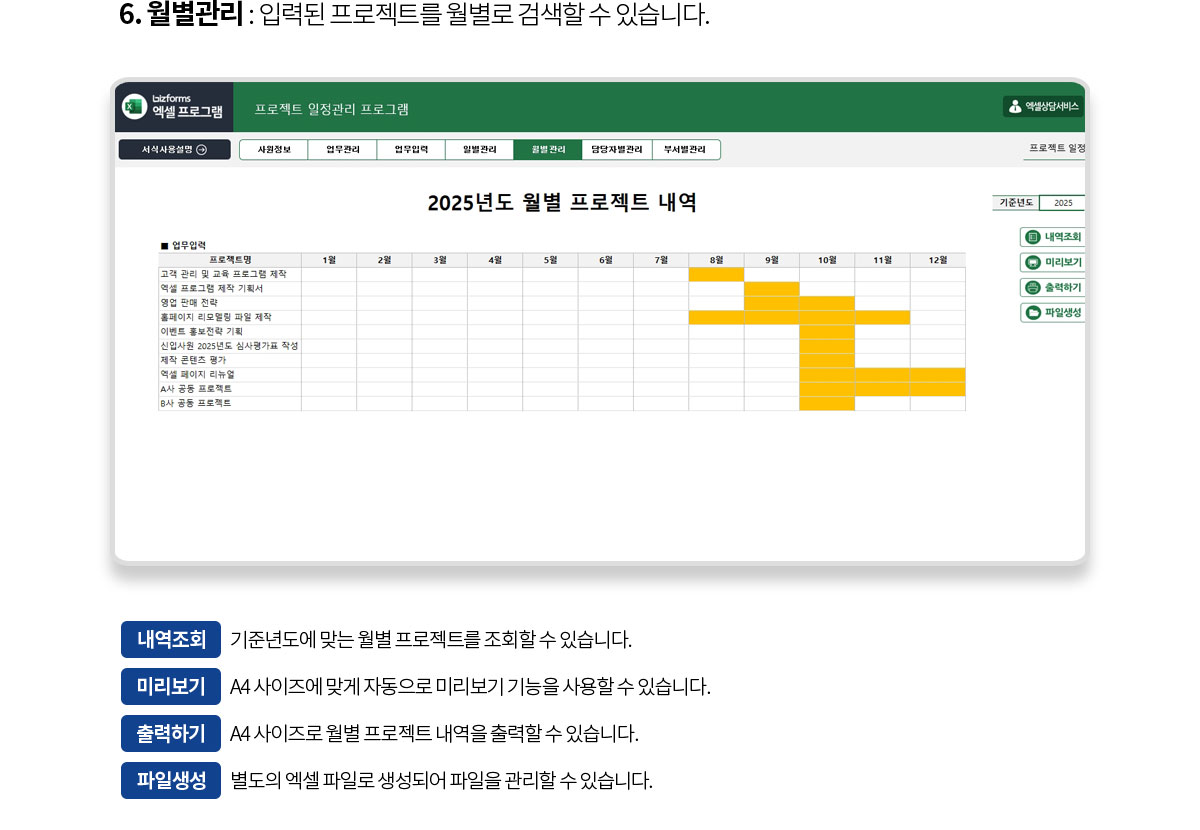Screen dimensions: 1200x830
Task: Select the 영업 판매 전략 row
Action: 562,302
